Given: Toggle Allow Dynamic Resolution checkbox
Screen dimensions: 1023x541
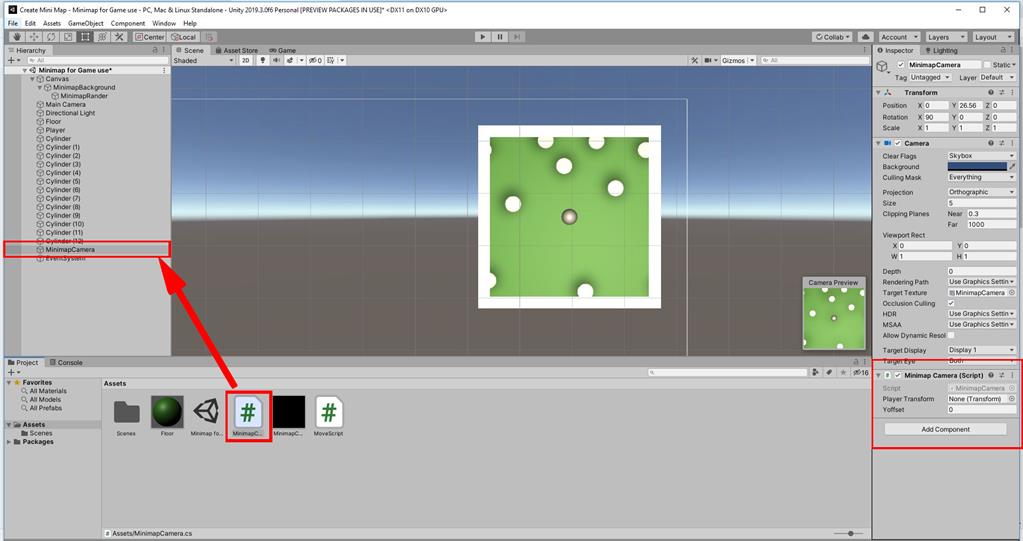Looking at the screenshot, I should point(951,335).
